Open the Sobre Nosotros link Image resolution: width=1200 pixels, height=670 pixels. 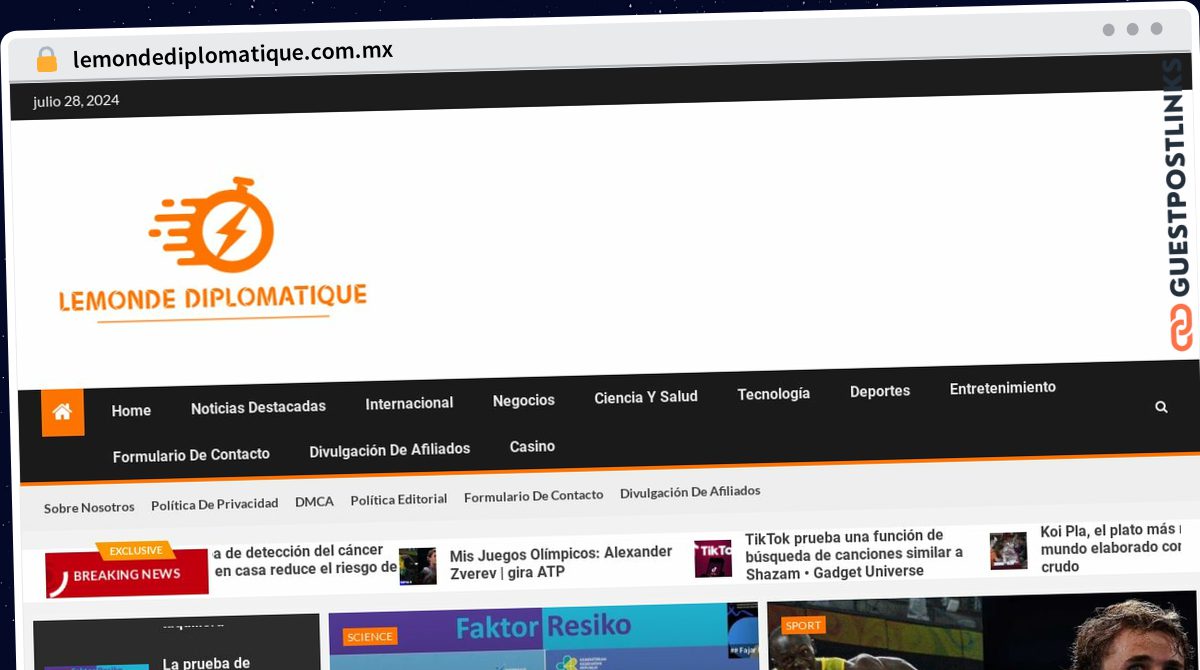coord(89,507)
